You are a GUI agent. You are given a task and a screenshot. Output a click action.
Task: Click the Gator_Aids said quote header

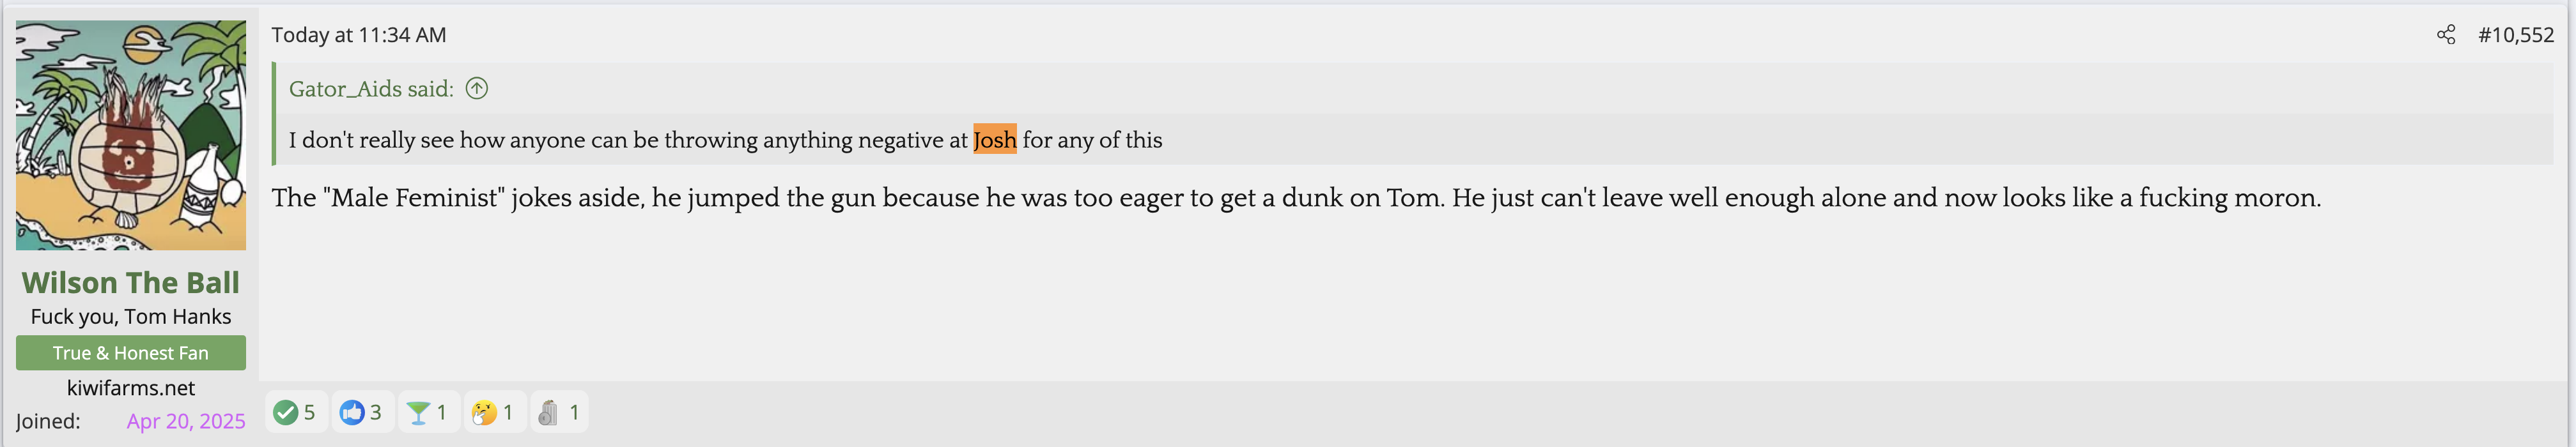(371, 89)
